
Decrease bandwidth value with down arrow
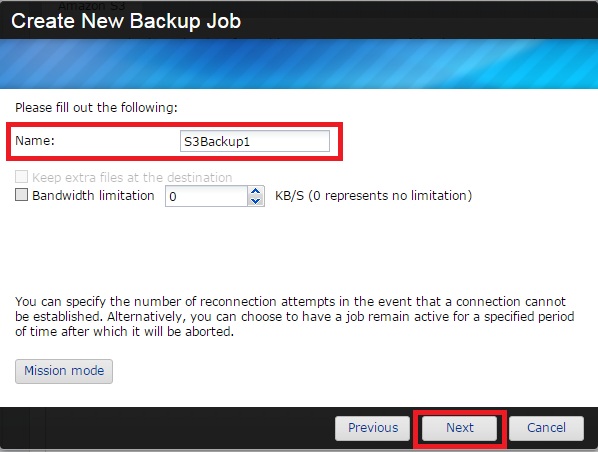(256, 201)
